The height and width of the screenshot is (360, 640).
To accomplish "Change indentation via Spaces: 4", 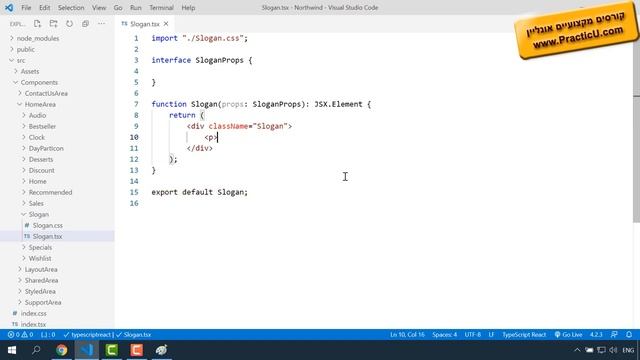I will (444, 335).
